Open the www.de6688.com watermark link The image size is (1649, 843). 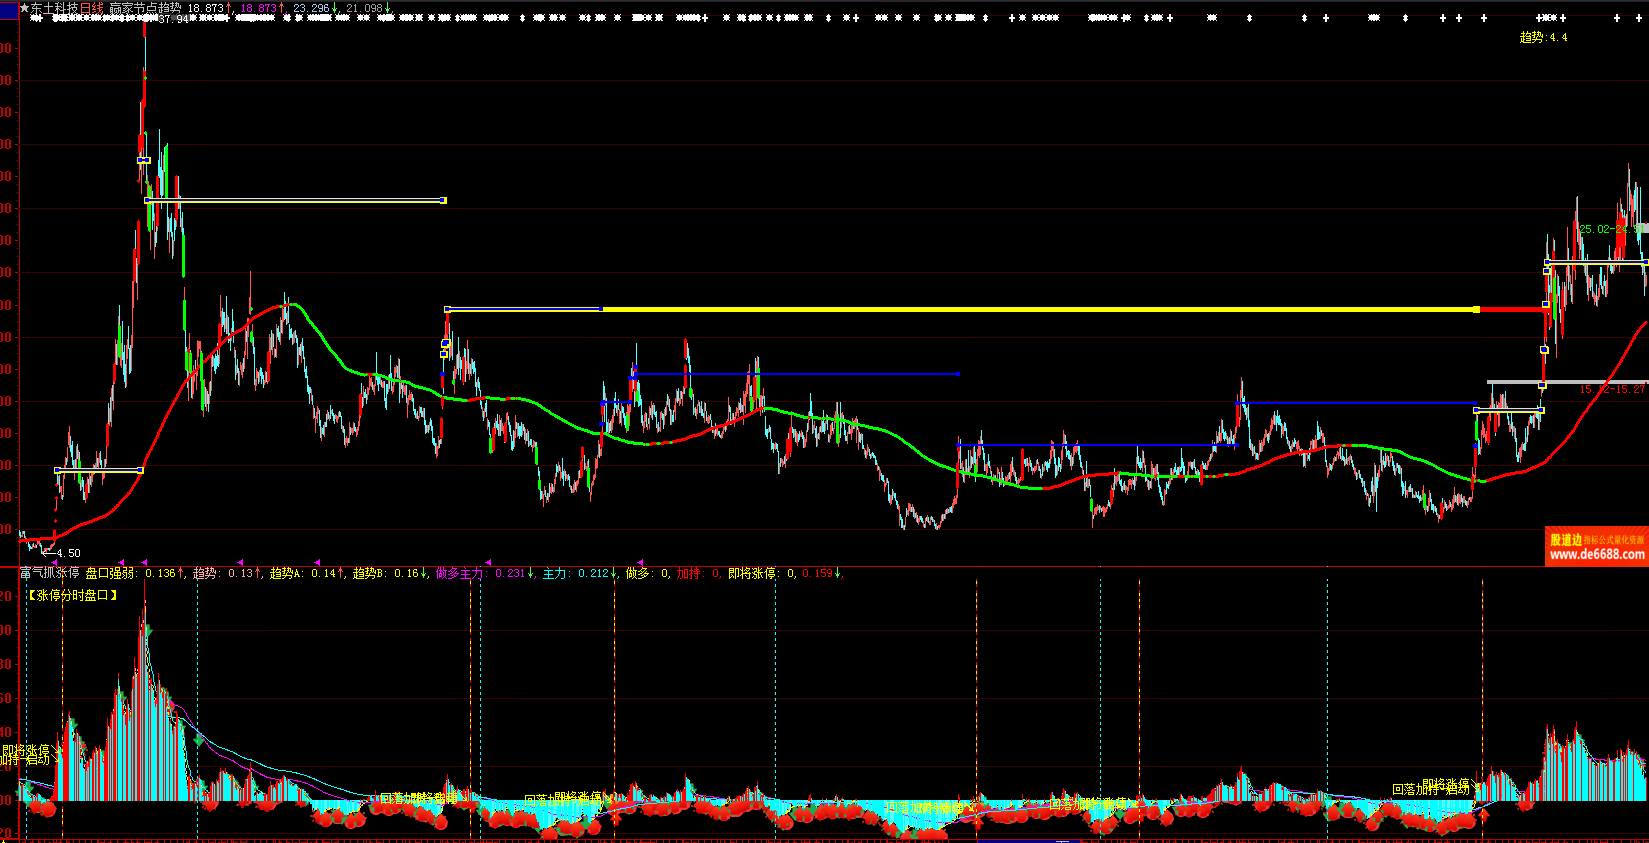1597,554
